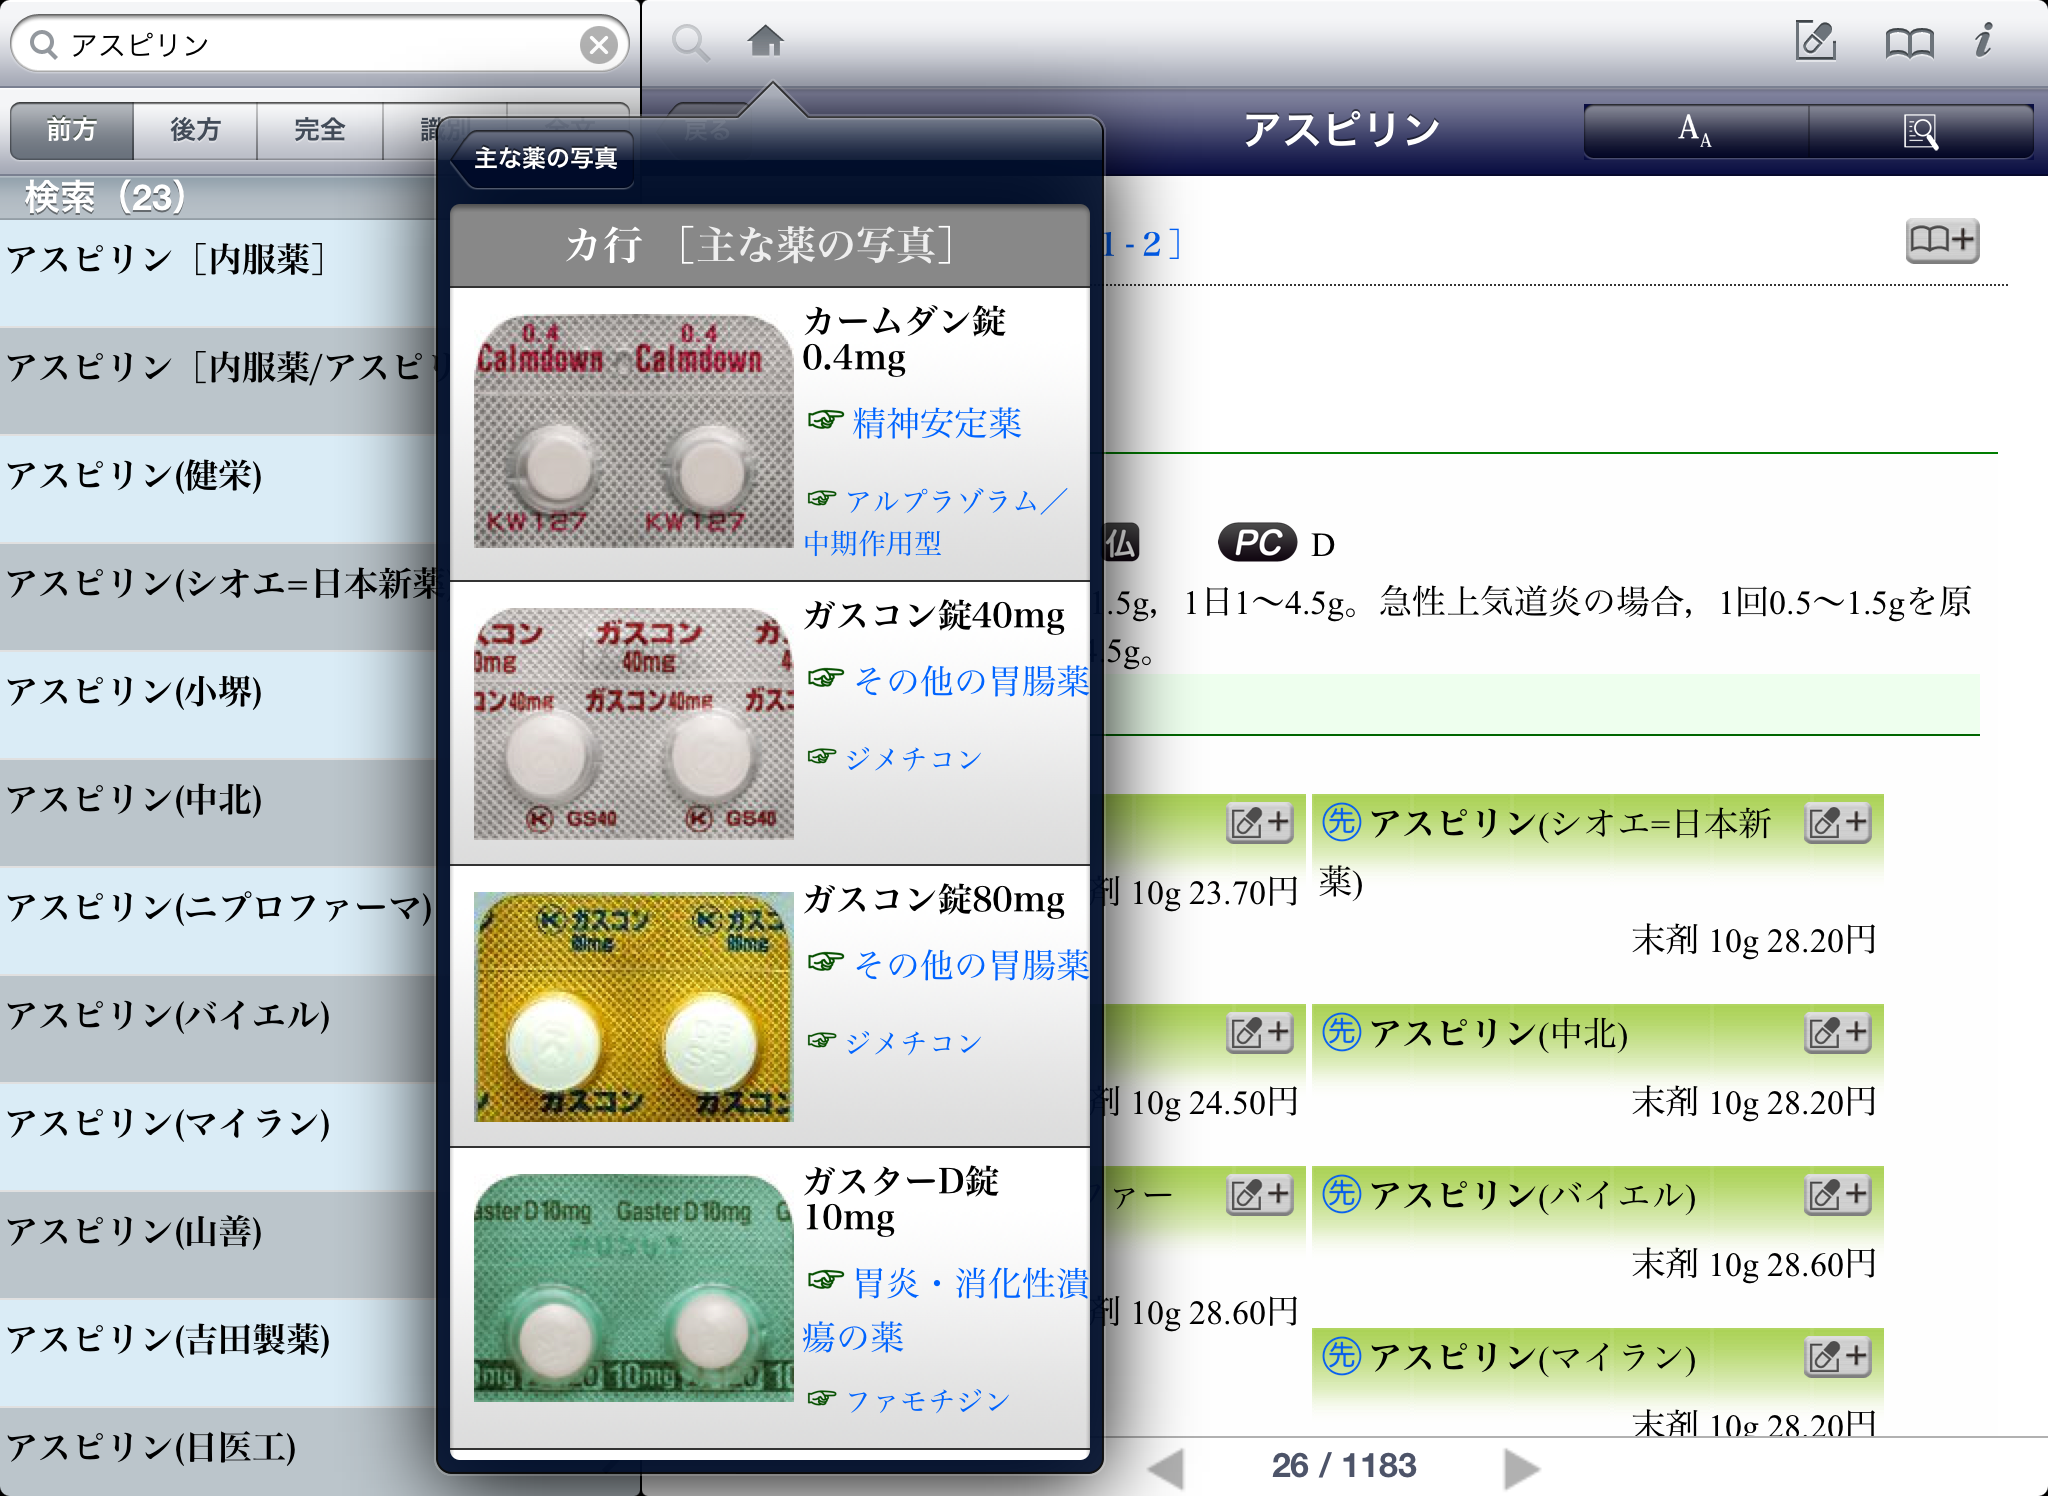Change font size with A button
2048x1496 pixels.
1695,131
